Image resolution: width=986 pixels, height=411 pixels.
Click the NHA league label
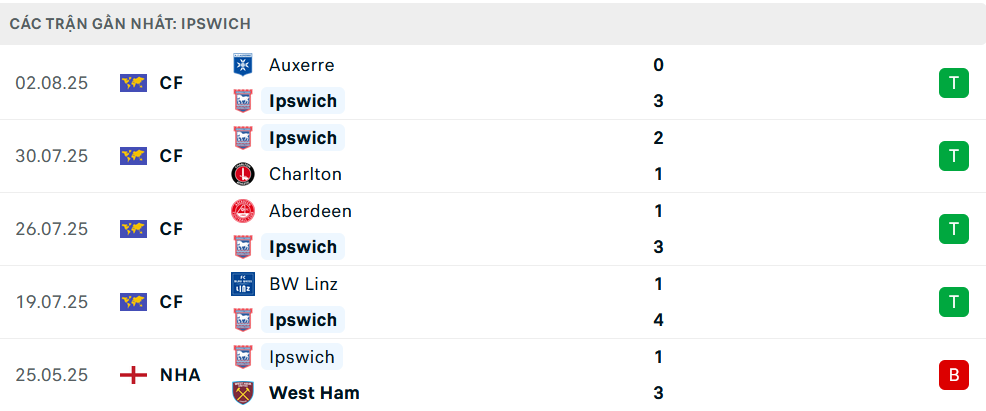[180, 375]
